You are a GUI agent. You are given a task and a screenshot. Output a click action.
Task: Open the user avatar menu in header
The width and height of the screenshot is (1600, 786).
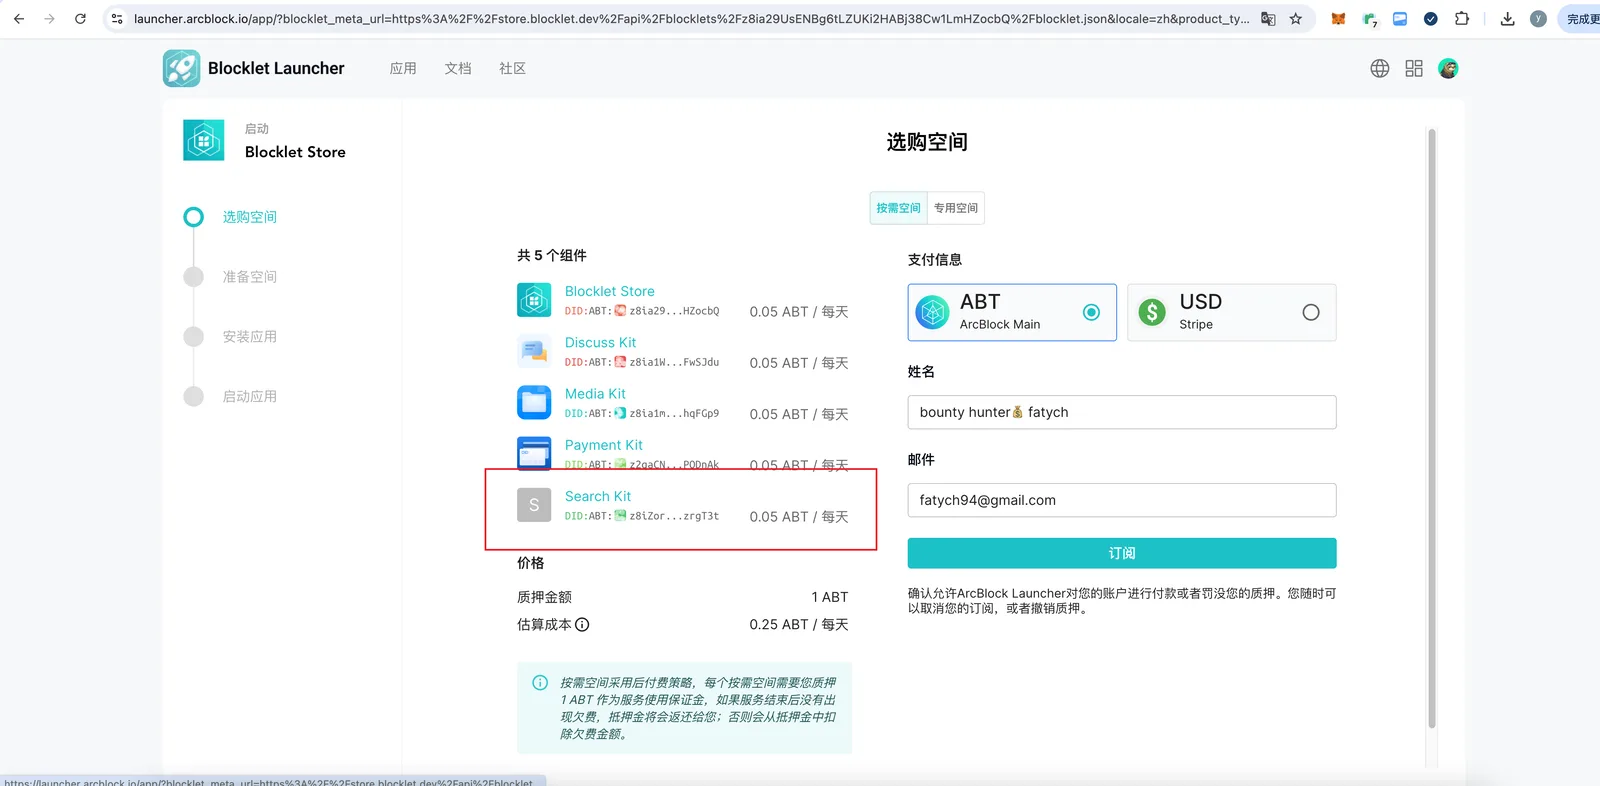[1448, 68]
